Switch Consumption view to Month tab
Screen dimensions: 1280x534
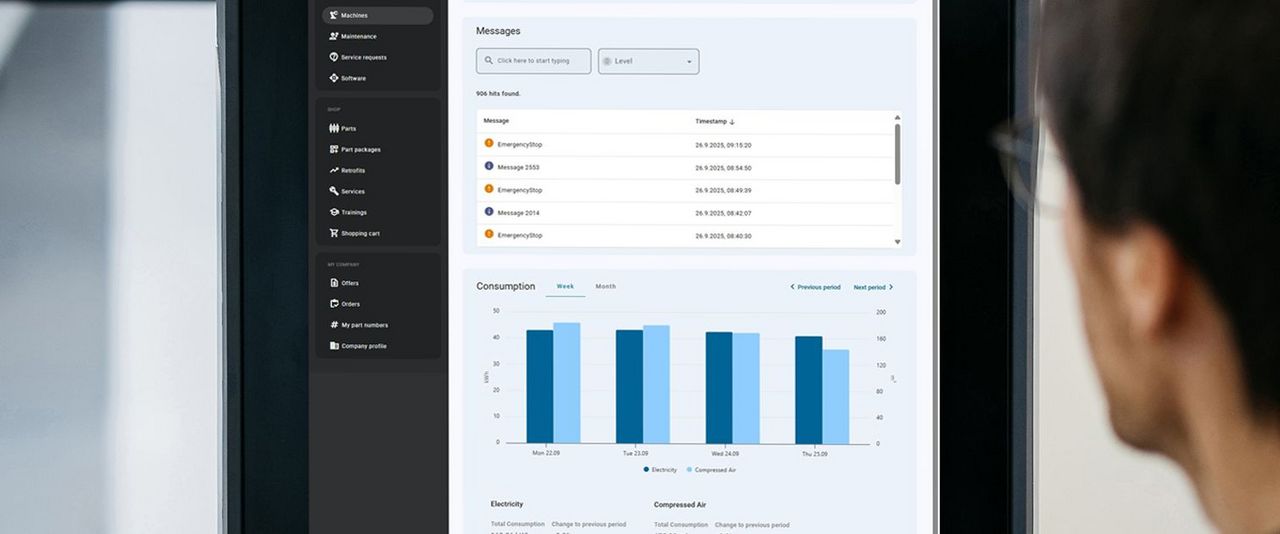[x=606, y=287]
